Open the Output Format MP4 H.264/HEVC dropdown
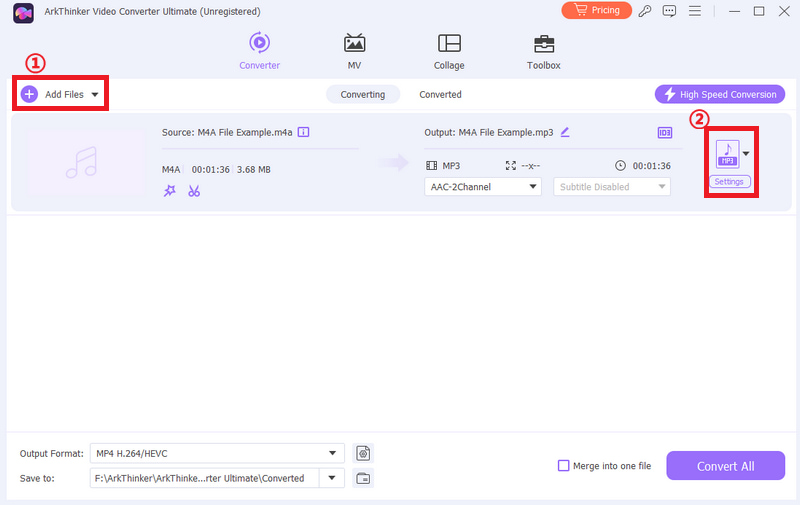800x505 pixels. [217, 453]
